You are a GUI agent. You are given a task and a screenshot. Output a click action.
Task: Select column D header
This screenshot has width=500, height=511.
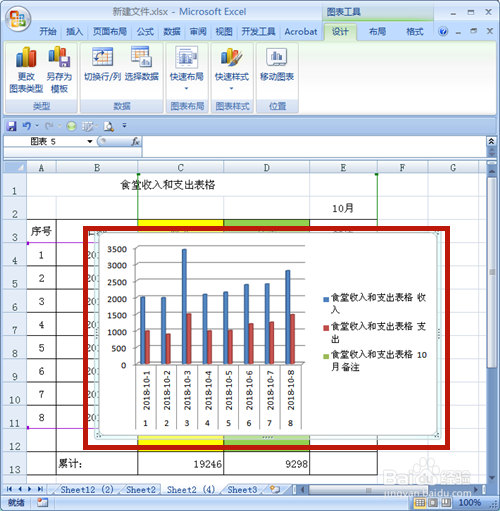(x=266, y=167)
